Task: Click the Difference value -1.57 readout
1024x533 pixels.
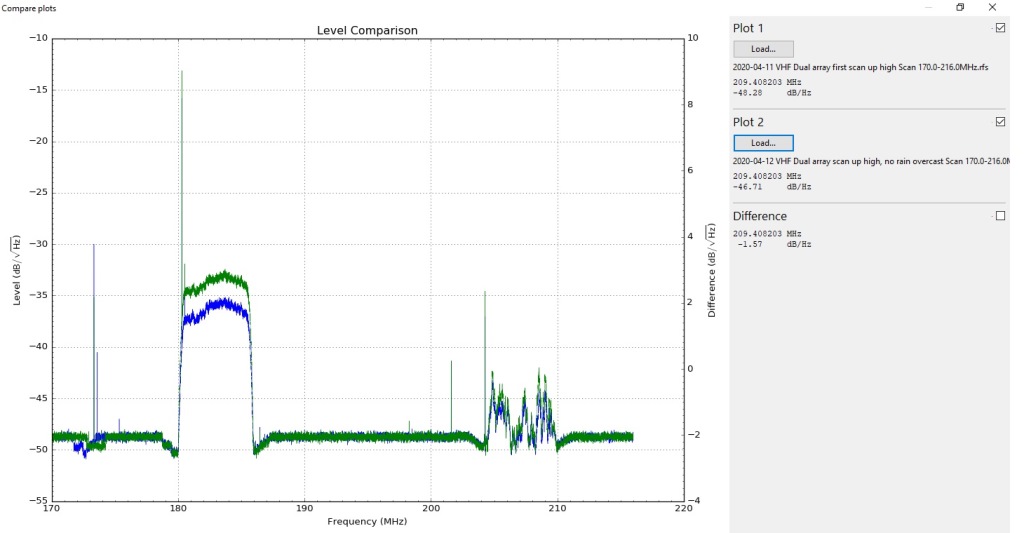Action: click(750, 243)
